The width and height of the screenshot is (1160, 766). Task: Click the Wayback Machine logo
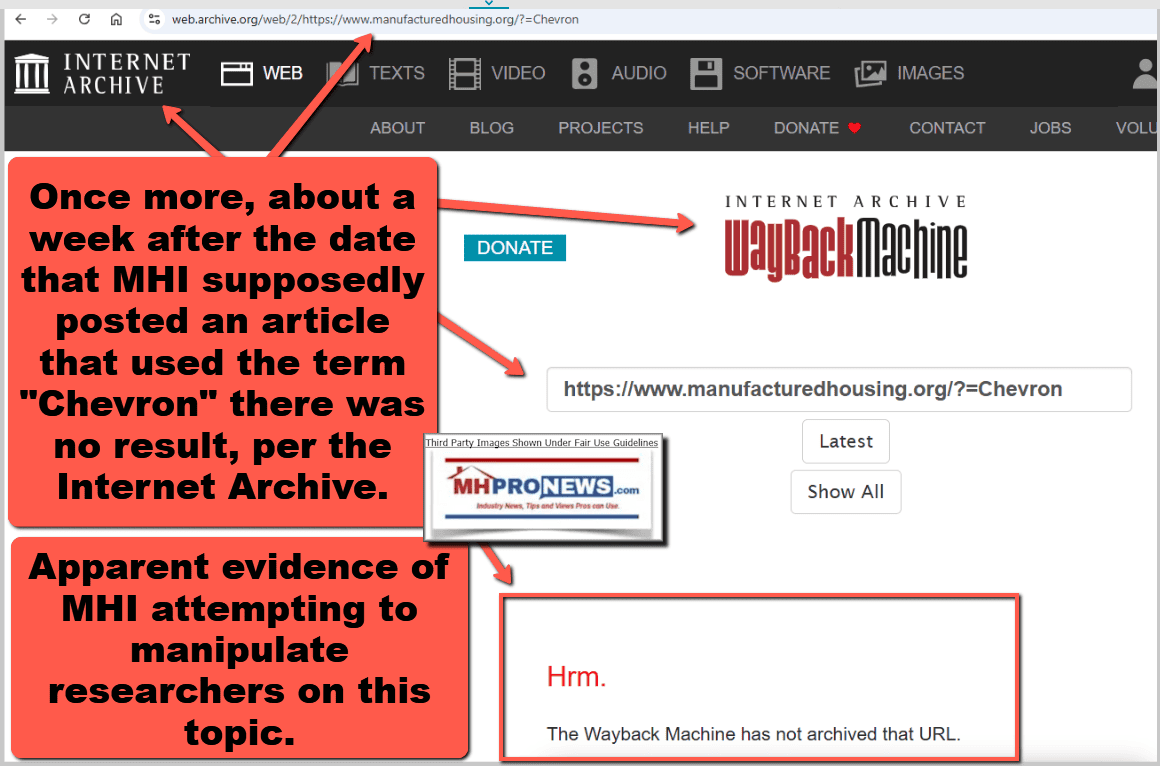pyautogui.click(x=846, y=237)
